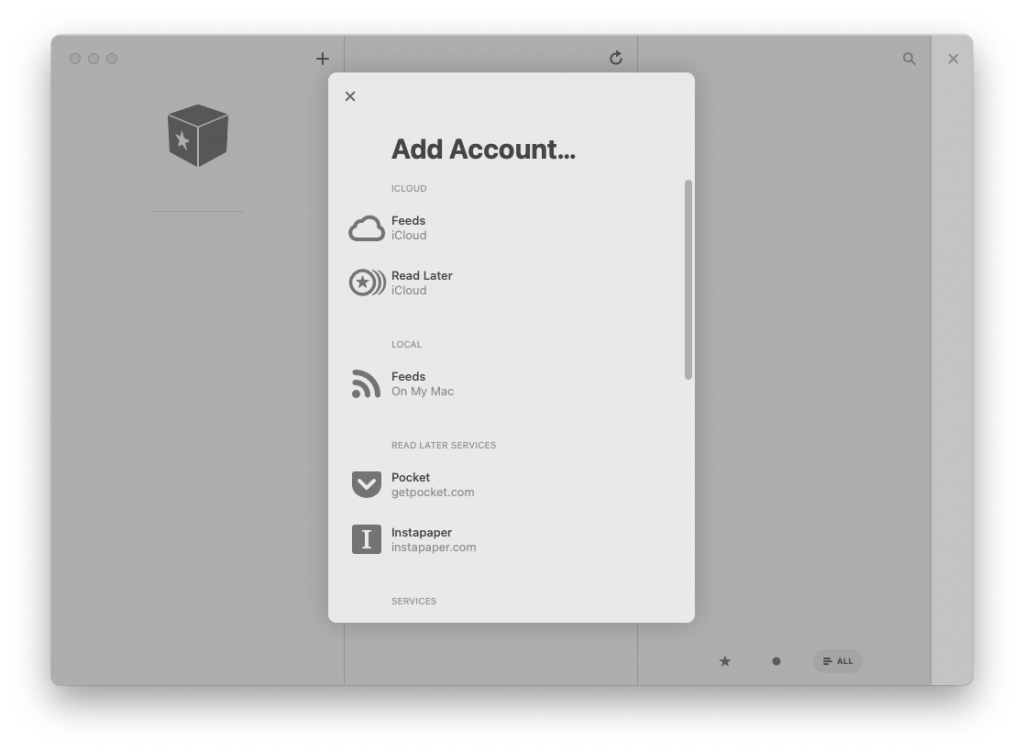
Task: Select Feeds iCloud account option
Action: click(511, 228)
